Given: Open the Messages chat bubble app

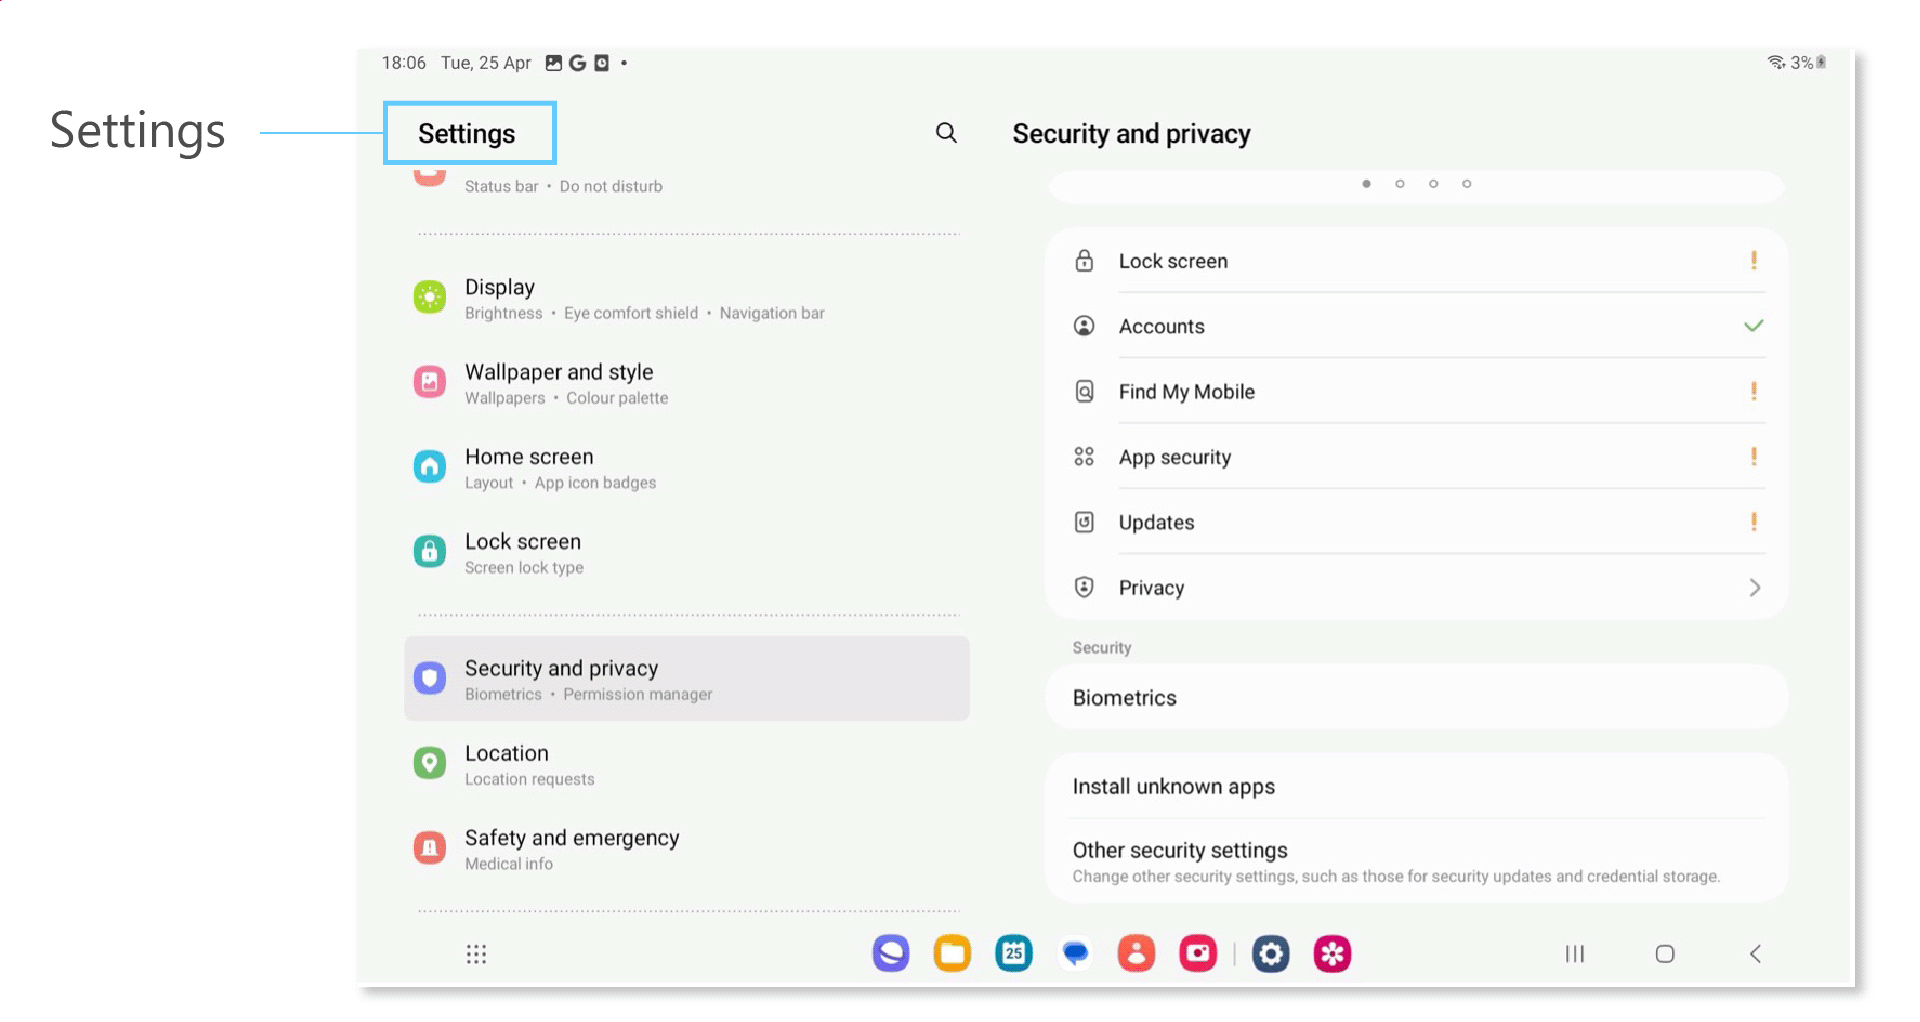Looking at the screenshot, I should point(1075,953).
